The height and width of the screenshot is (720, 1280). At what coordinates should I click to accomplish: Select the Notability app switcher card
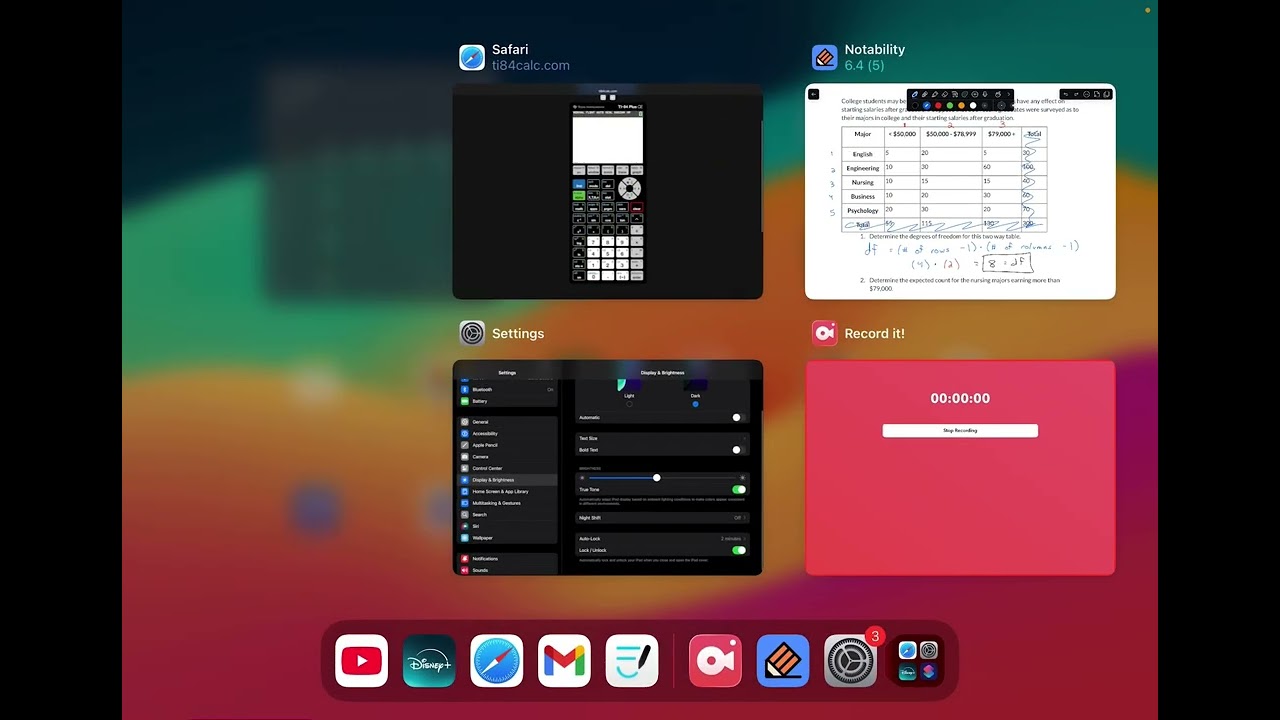coord(960,191)
